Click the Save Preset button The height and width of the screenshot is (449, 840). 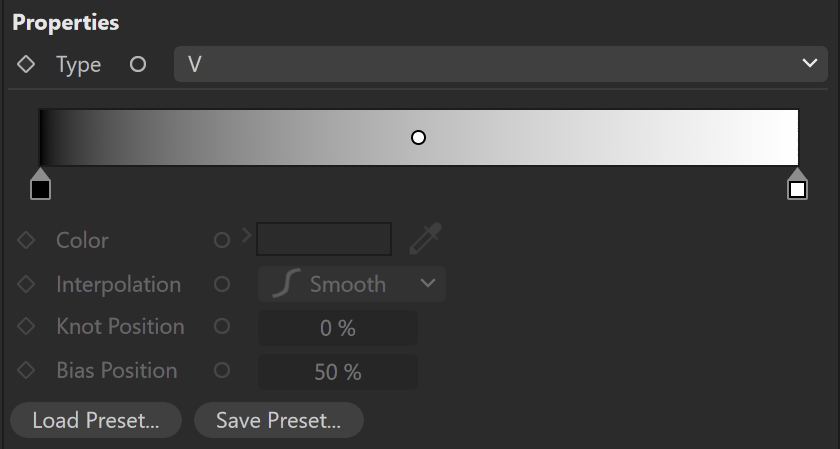pyautogui.click(x=279, y=420)
